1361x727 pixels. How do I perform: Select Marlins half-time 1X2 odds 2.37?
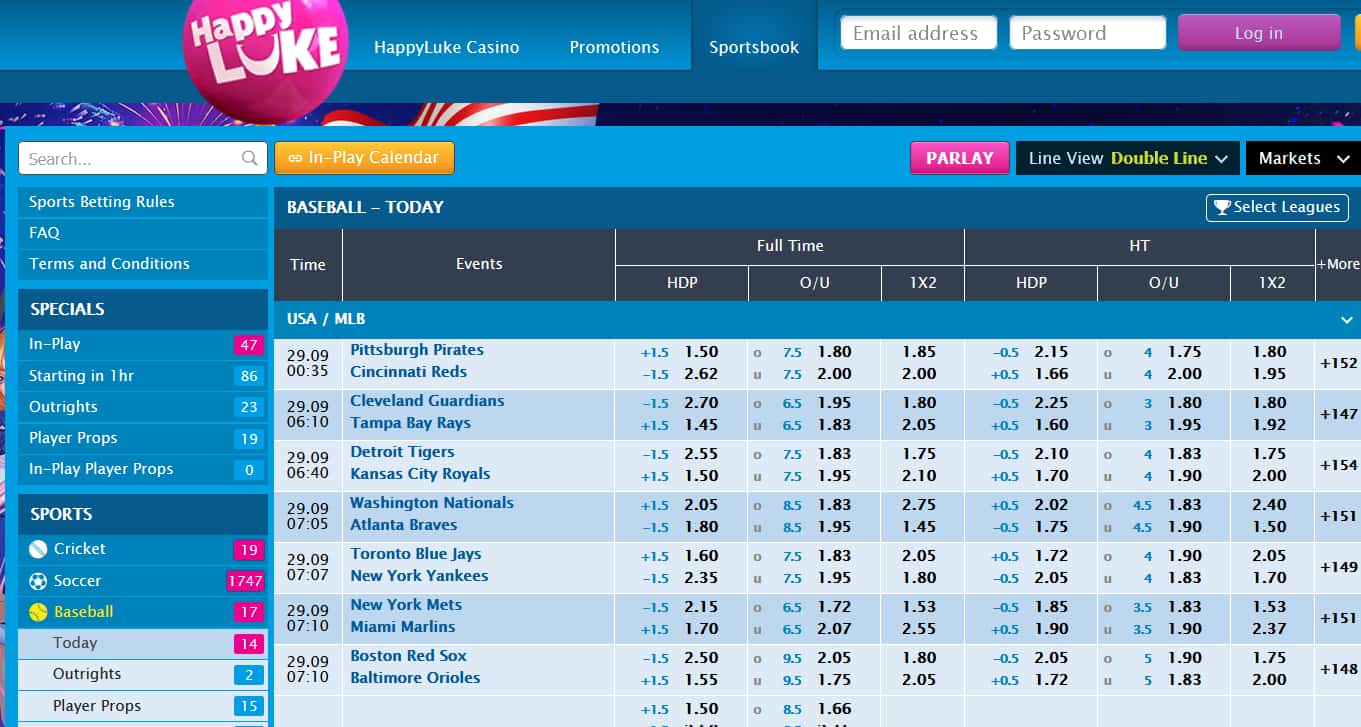[x=1269, y=629]
